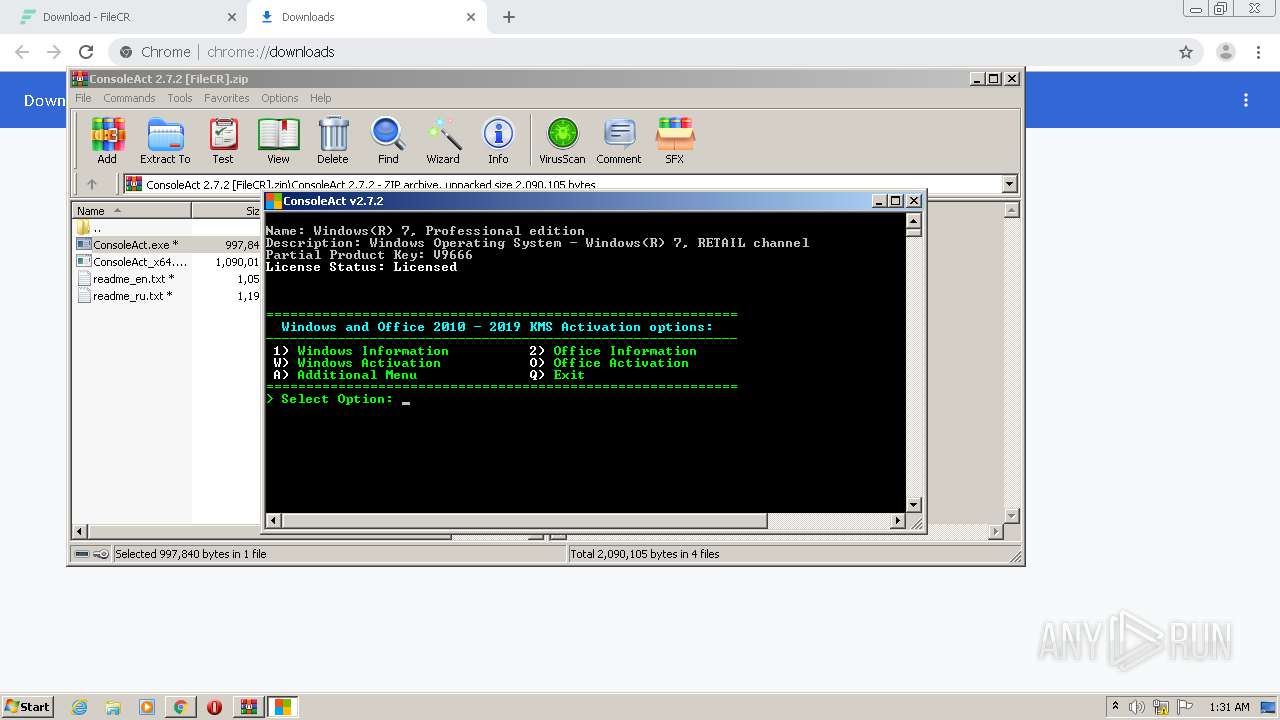This screenshot has width=1280, height=720.
Task: Open the Windows Start menu
Action: [27, 706]
